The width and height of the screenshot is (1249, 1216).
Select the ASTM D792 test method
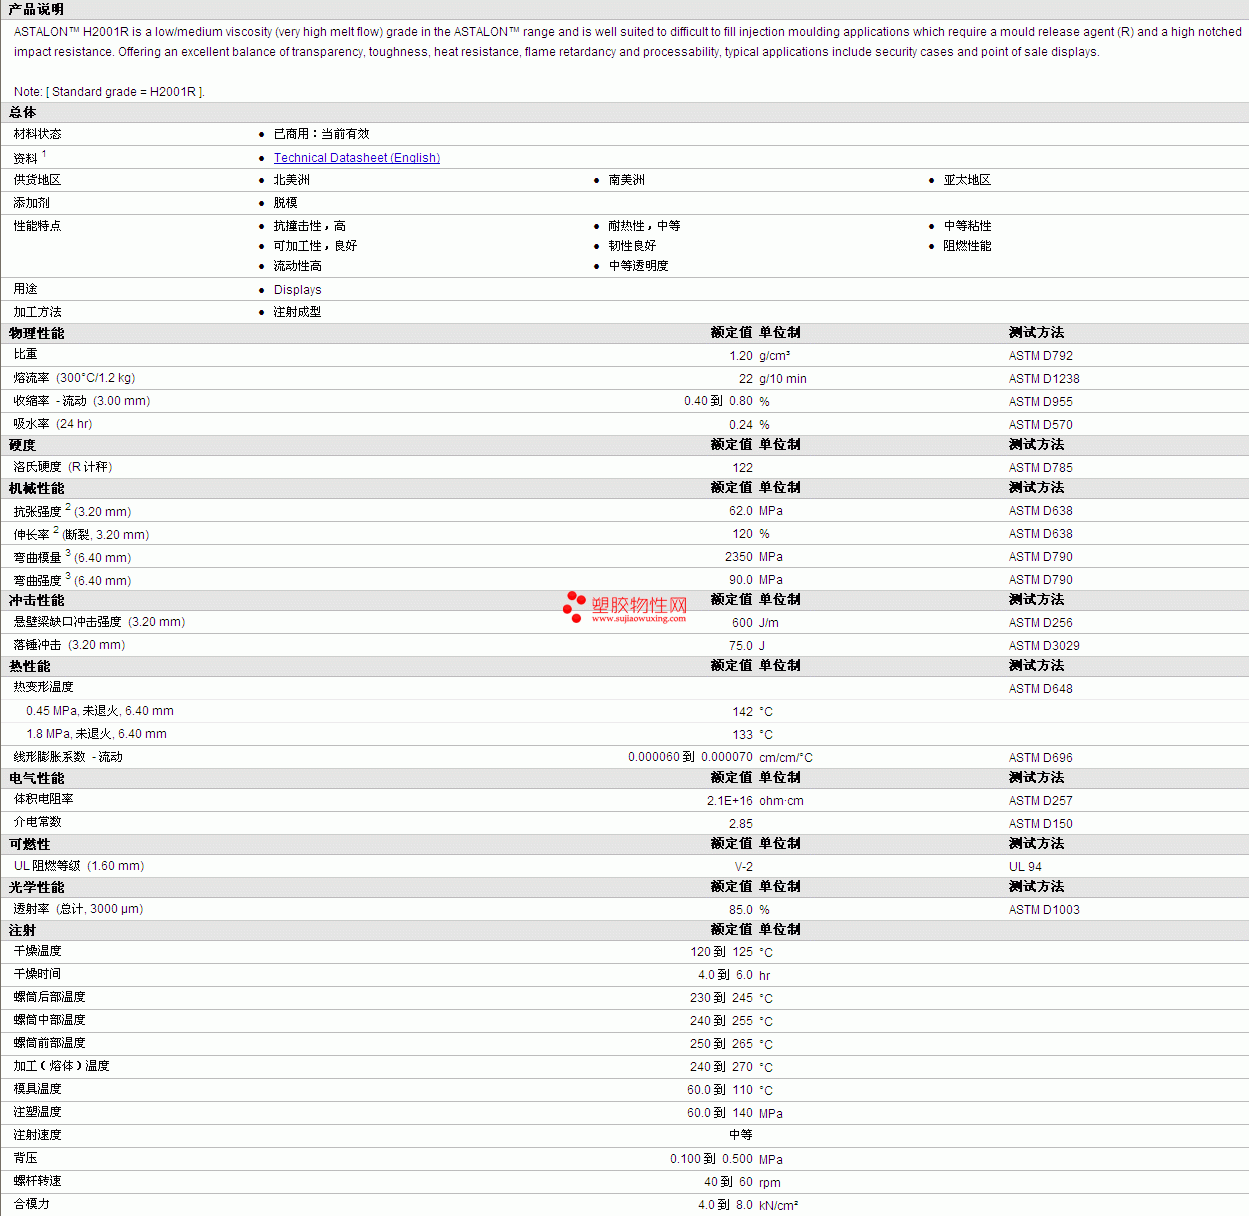click(x=1041, y=356)
